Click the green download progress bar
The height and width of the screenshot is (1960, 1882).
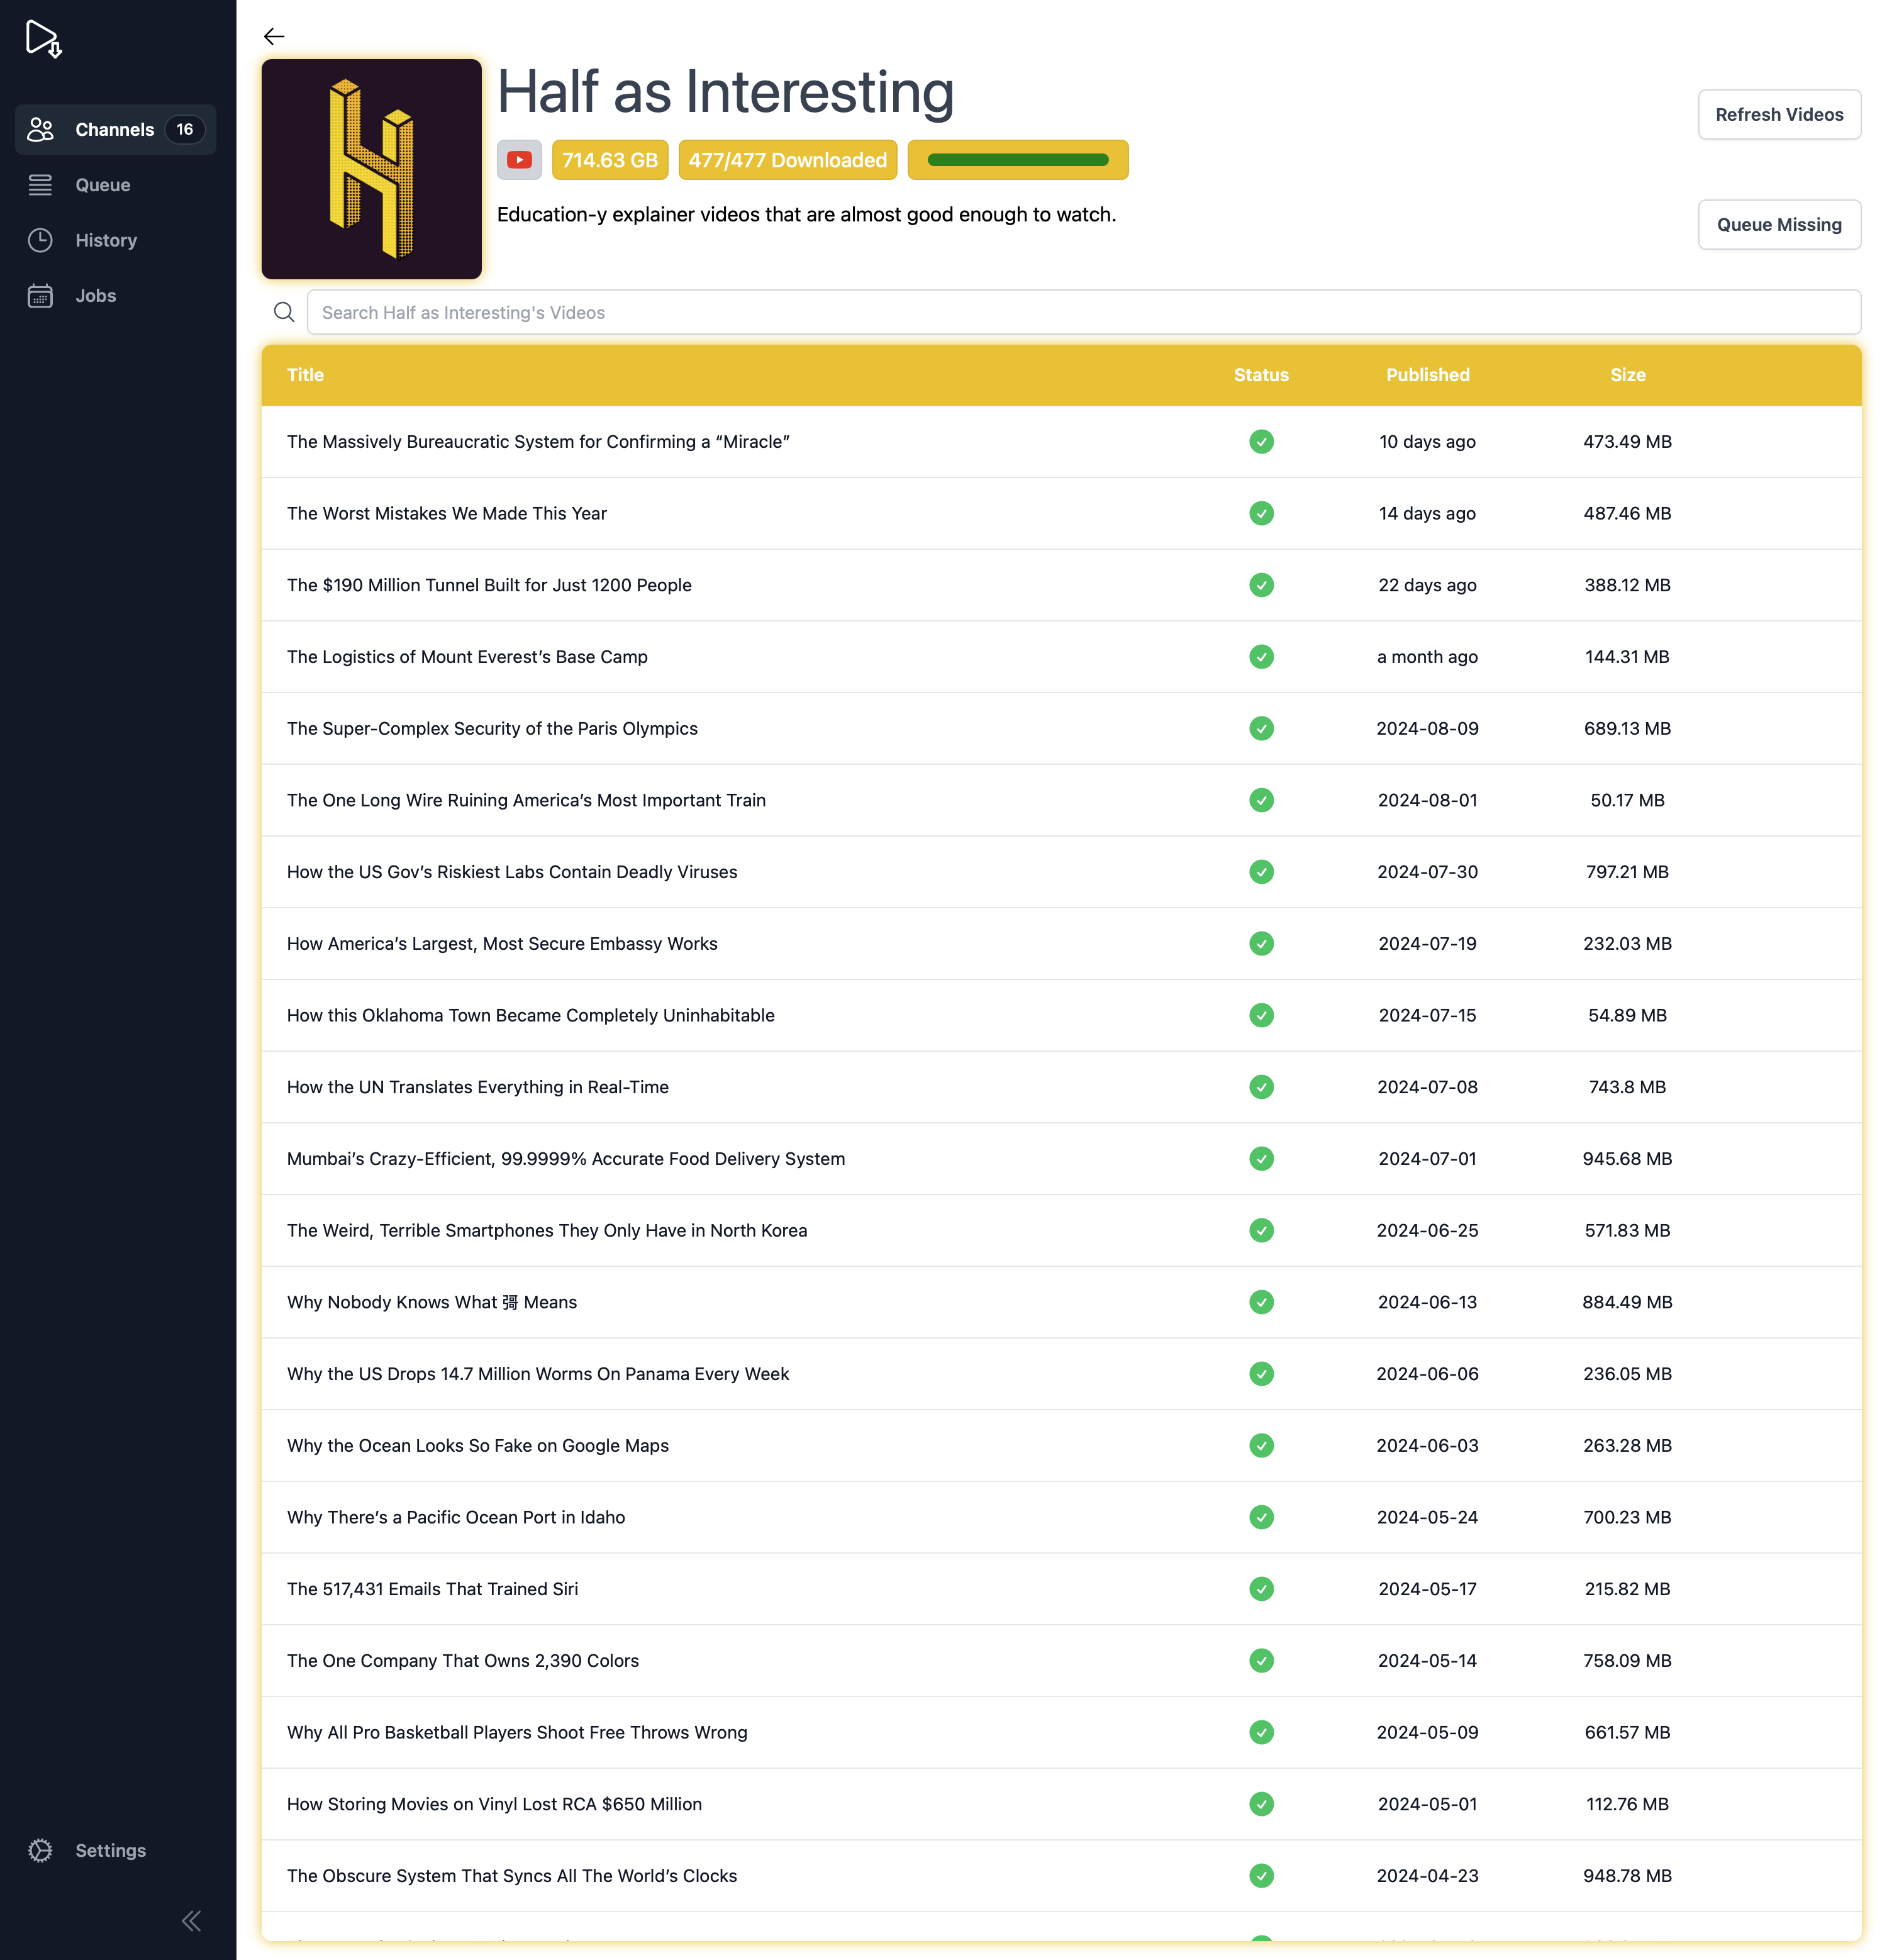click(x=1017, y=160)
